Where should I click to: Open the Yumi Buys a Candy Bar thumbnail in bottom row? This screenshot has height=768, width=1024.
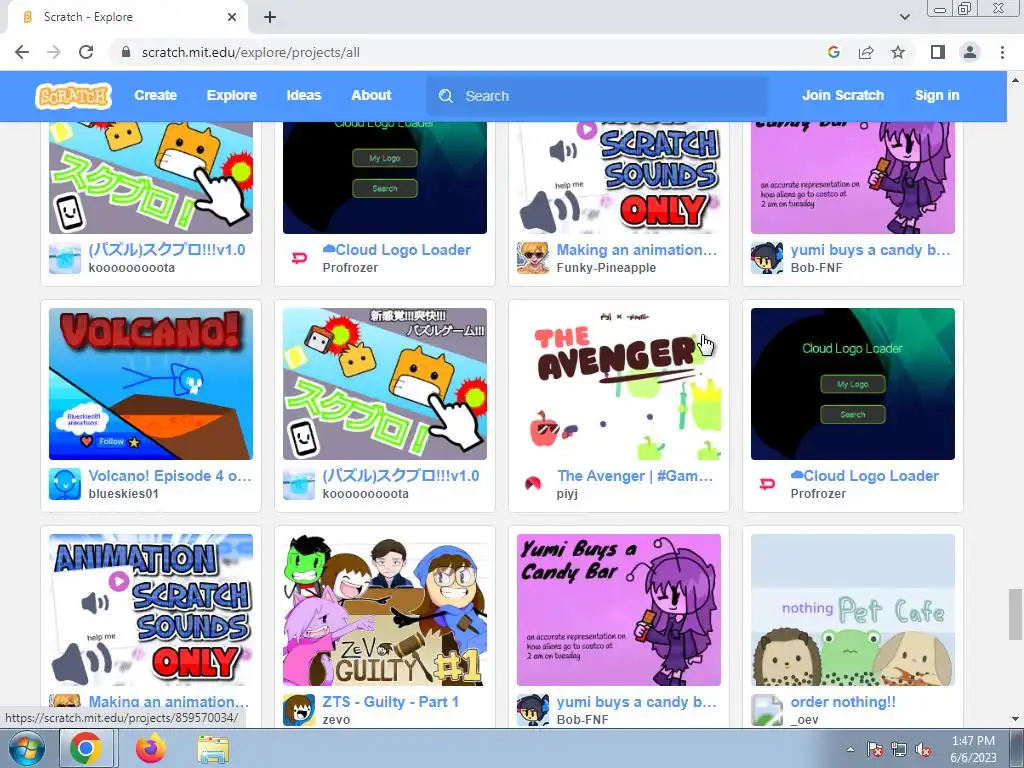coord(618,610)
